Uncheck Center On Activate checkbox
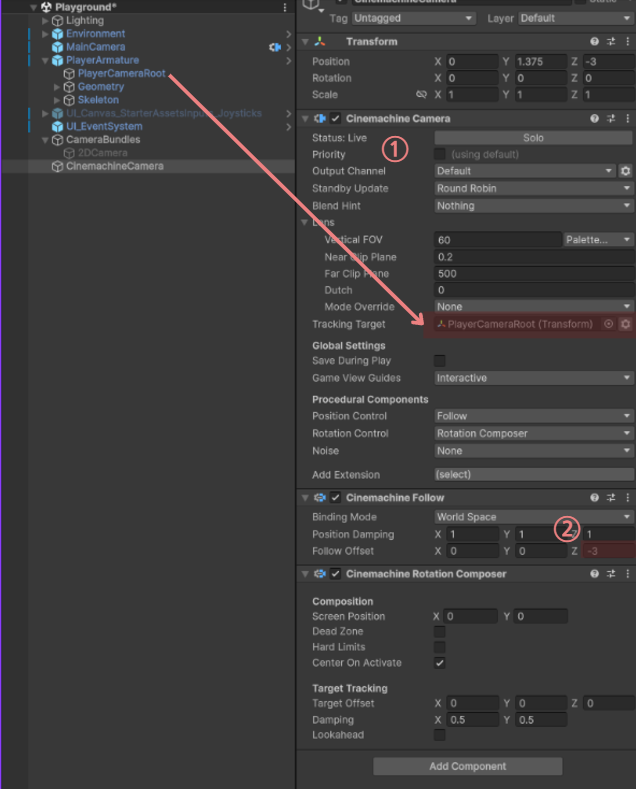 pos(440,663)
